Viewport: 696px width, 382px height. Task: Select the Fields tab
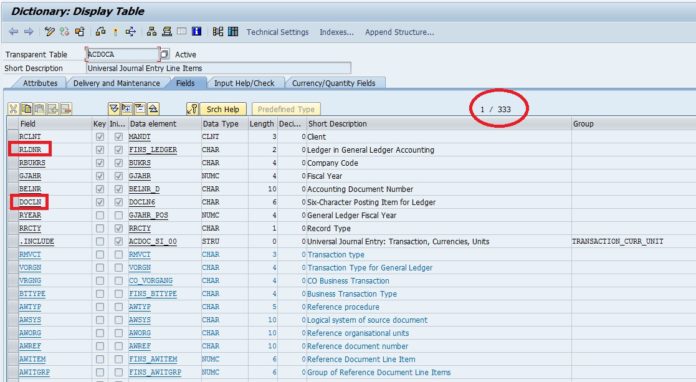coord(185,83)
